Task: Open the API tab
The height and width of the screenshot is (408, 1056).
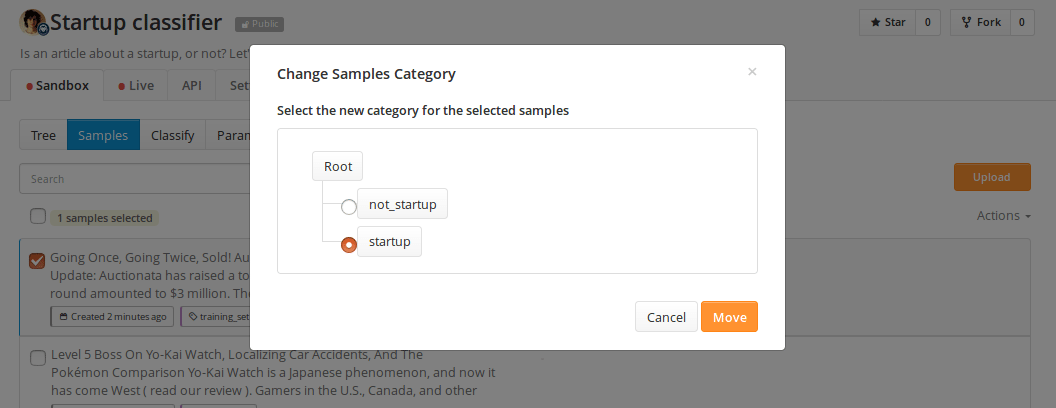Action: coord(192,86)
